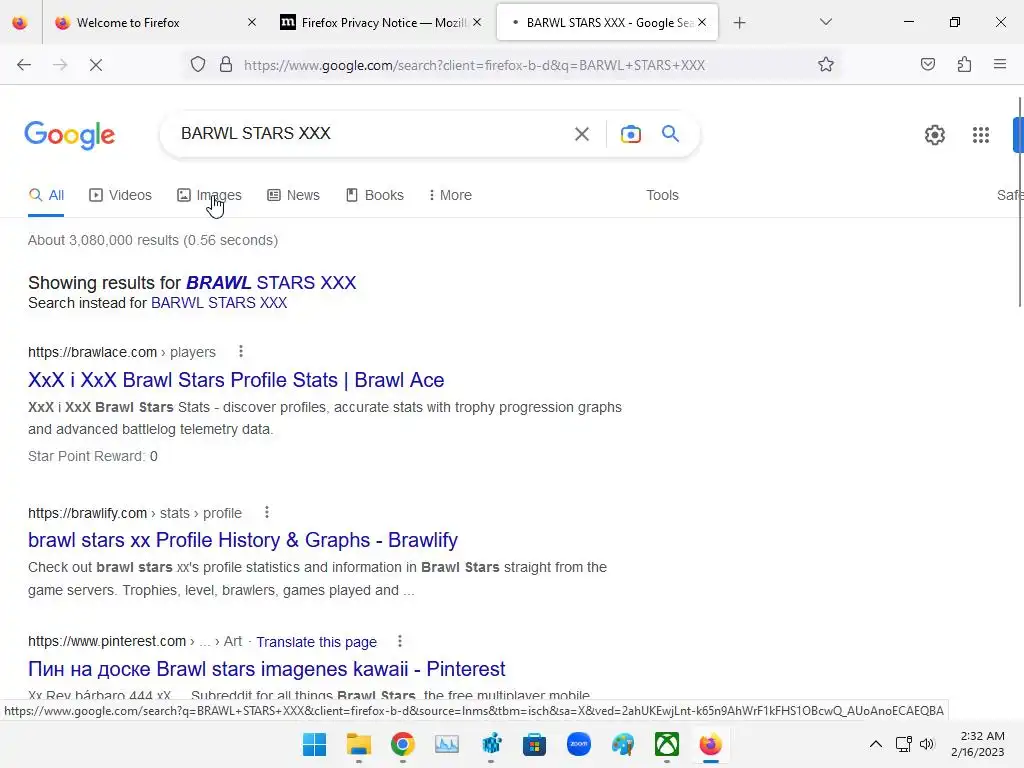Viewport: 1024px width, 768px height.
Task: Open Xbox app from taskbar
Action: click(x=667, y=744)
